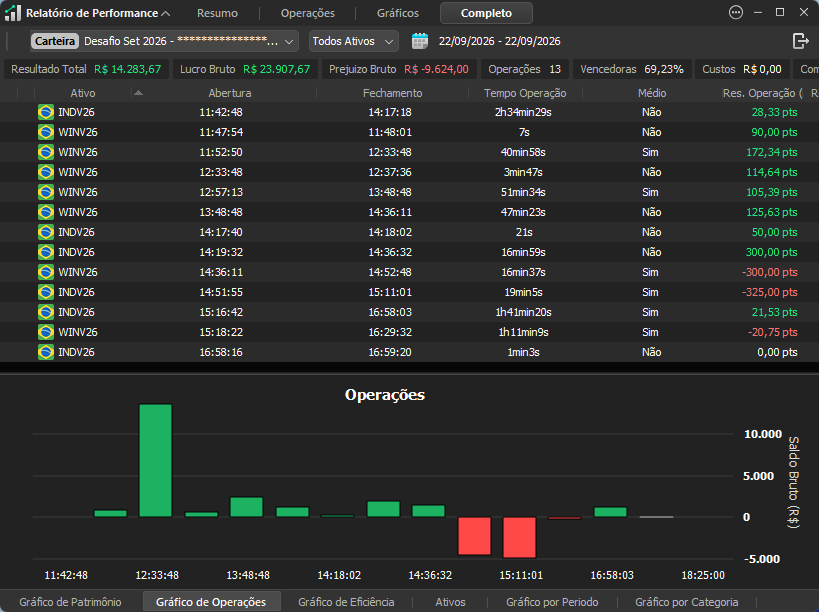The width and height of the screenshot is (819, 612).
Task: Click the Brazil flag on the 14:17:40 row
Action: [46, 232]
